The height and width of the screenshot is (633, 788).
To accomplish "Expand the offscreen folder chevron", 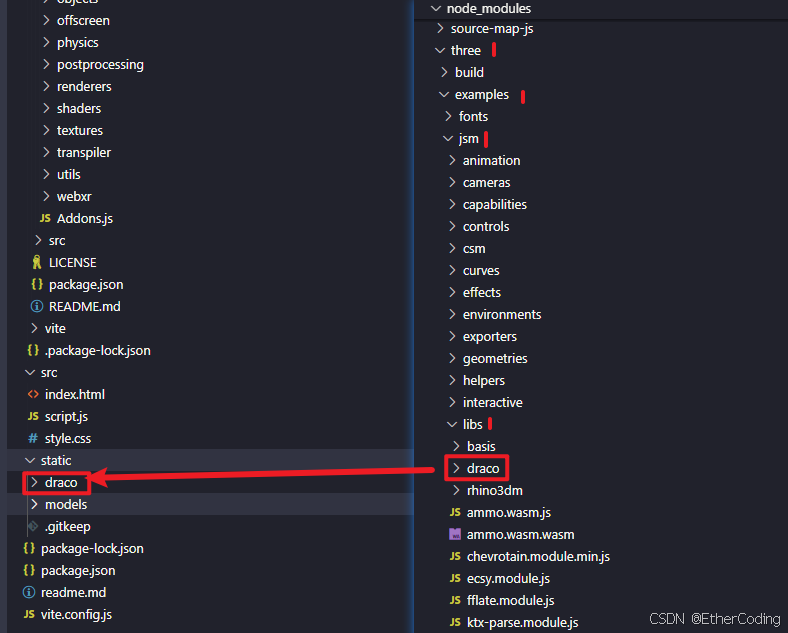I will tap(46, 20).
